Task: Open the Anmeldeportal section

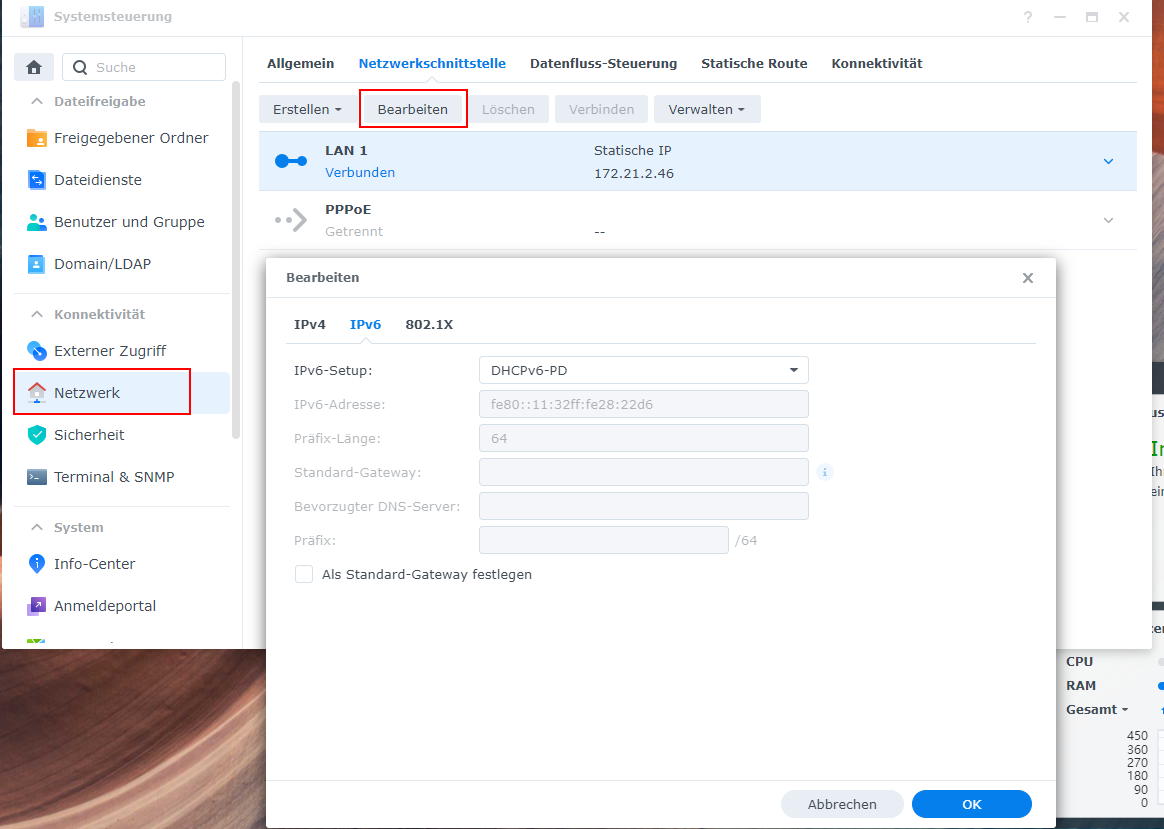Action: pyautogui.click(x=102, y=605)
